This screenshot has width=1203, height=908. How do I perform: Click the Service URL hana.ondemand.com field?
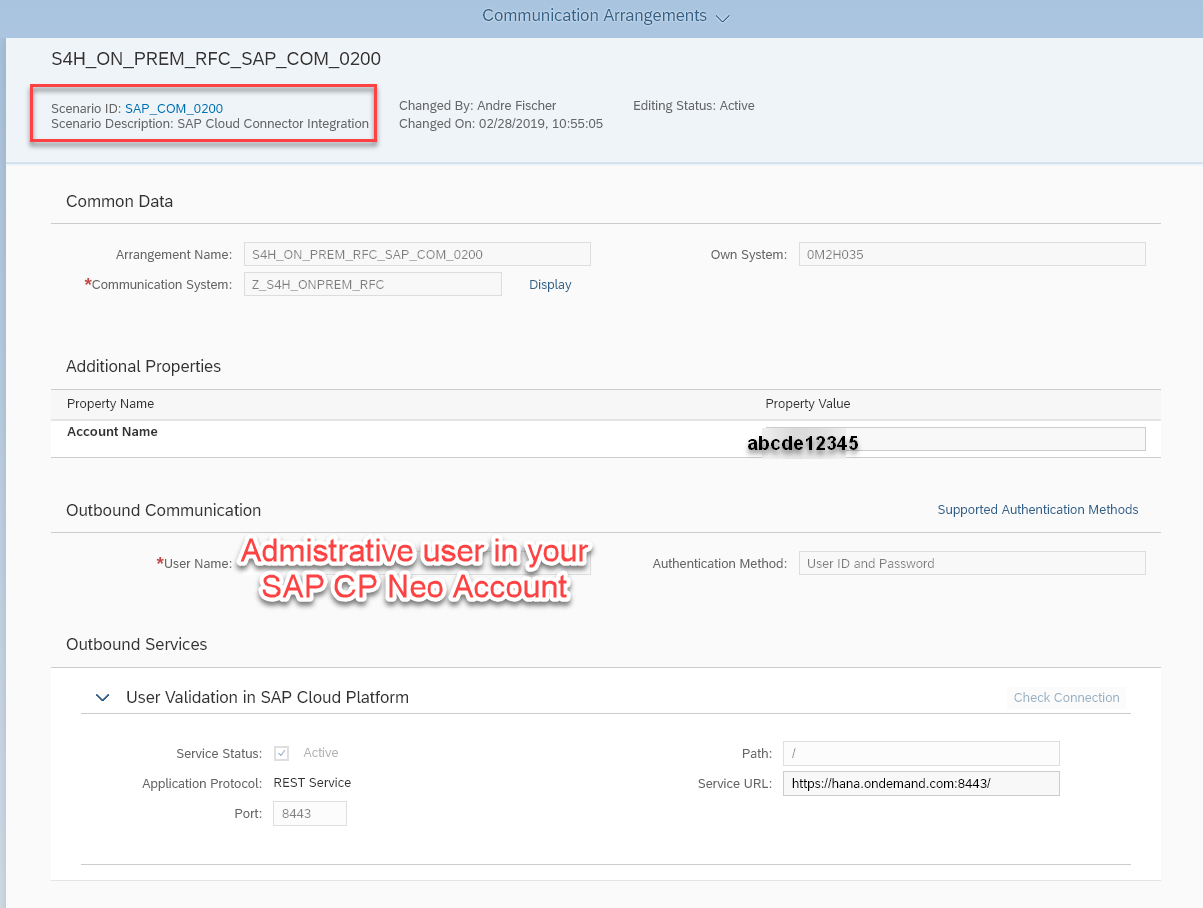pyautogui.click(x=920, y=783)
